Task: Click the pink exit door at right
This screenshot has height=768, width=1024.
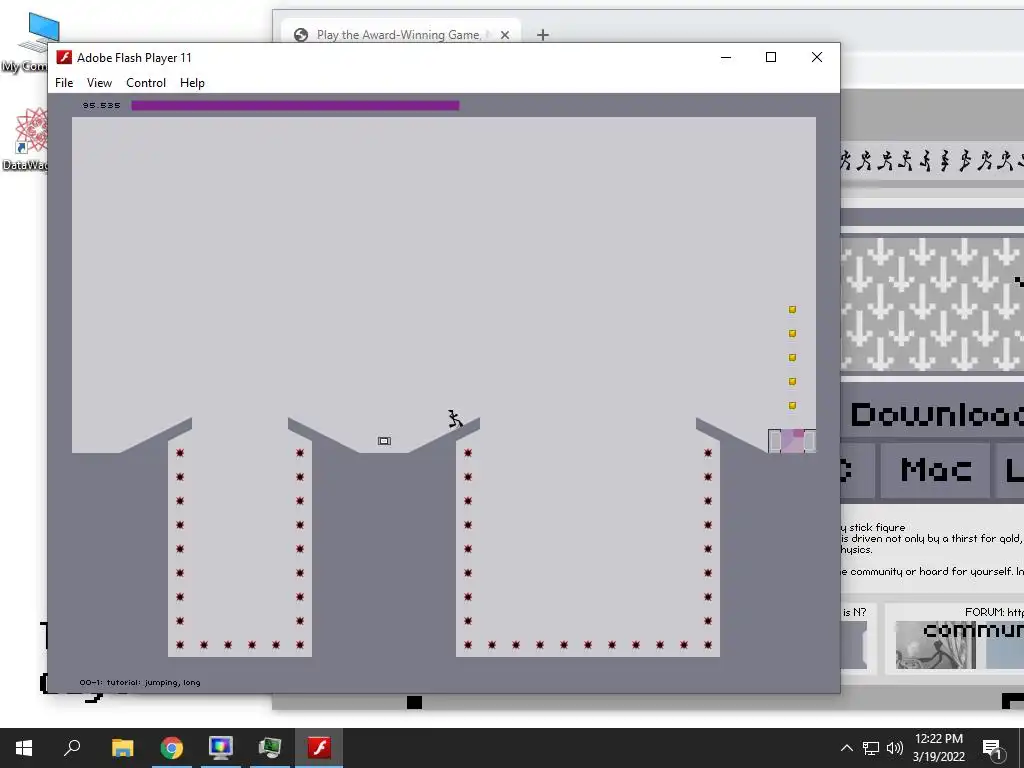Action: point(792,441)
